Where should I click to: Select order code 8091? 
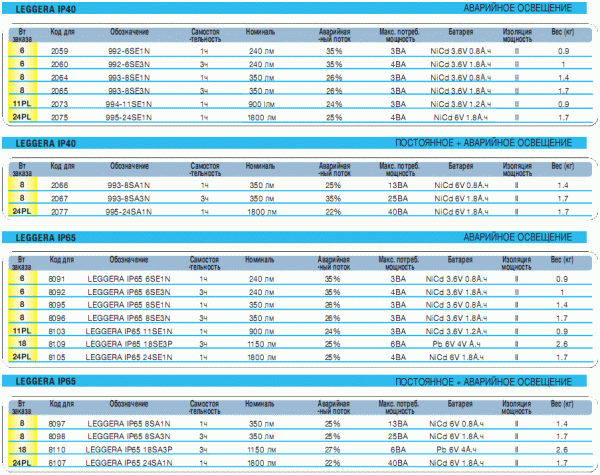pos(57,279)
